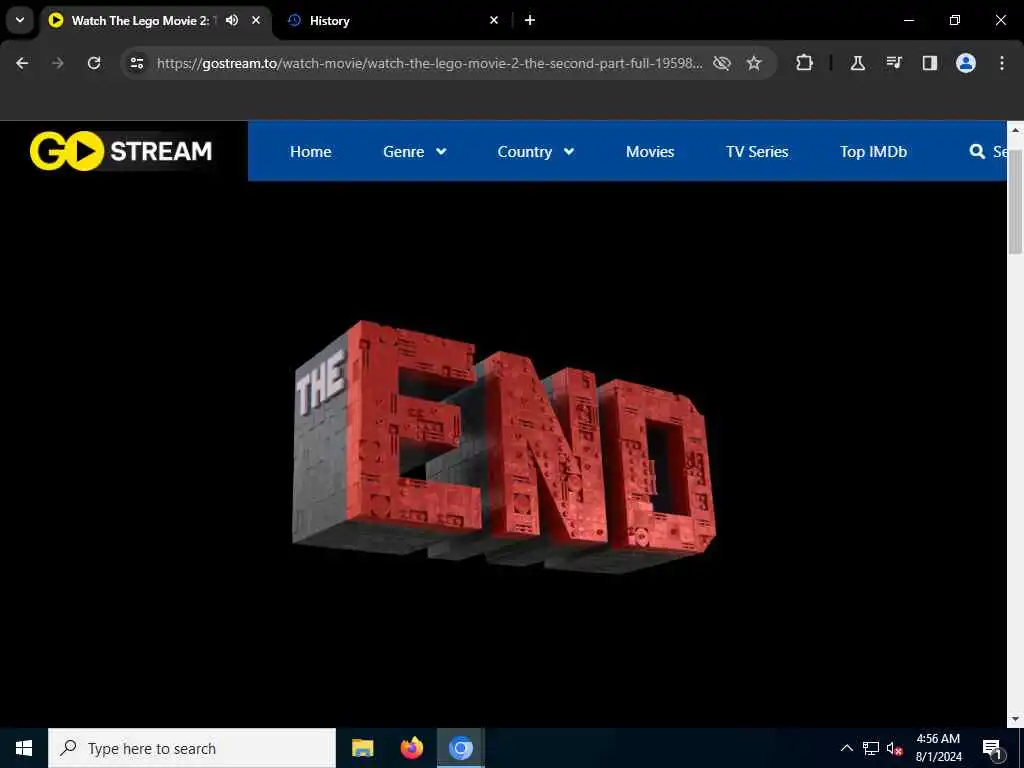The image size is (1024, 768).
Task: Open the notification center icon
Action: (992, 748)
